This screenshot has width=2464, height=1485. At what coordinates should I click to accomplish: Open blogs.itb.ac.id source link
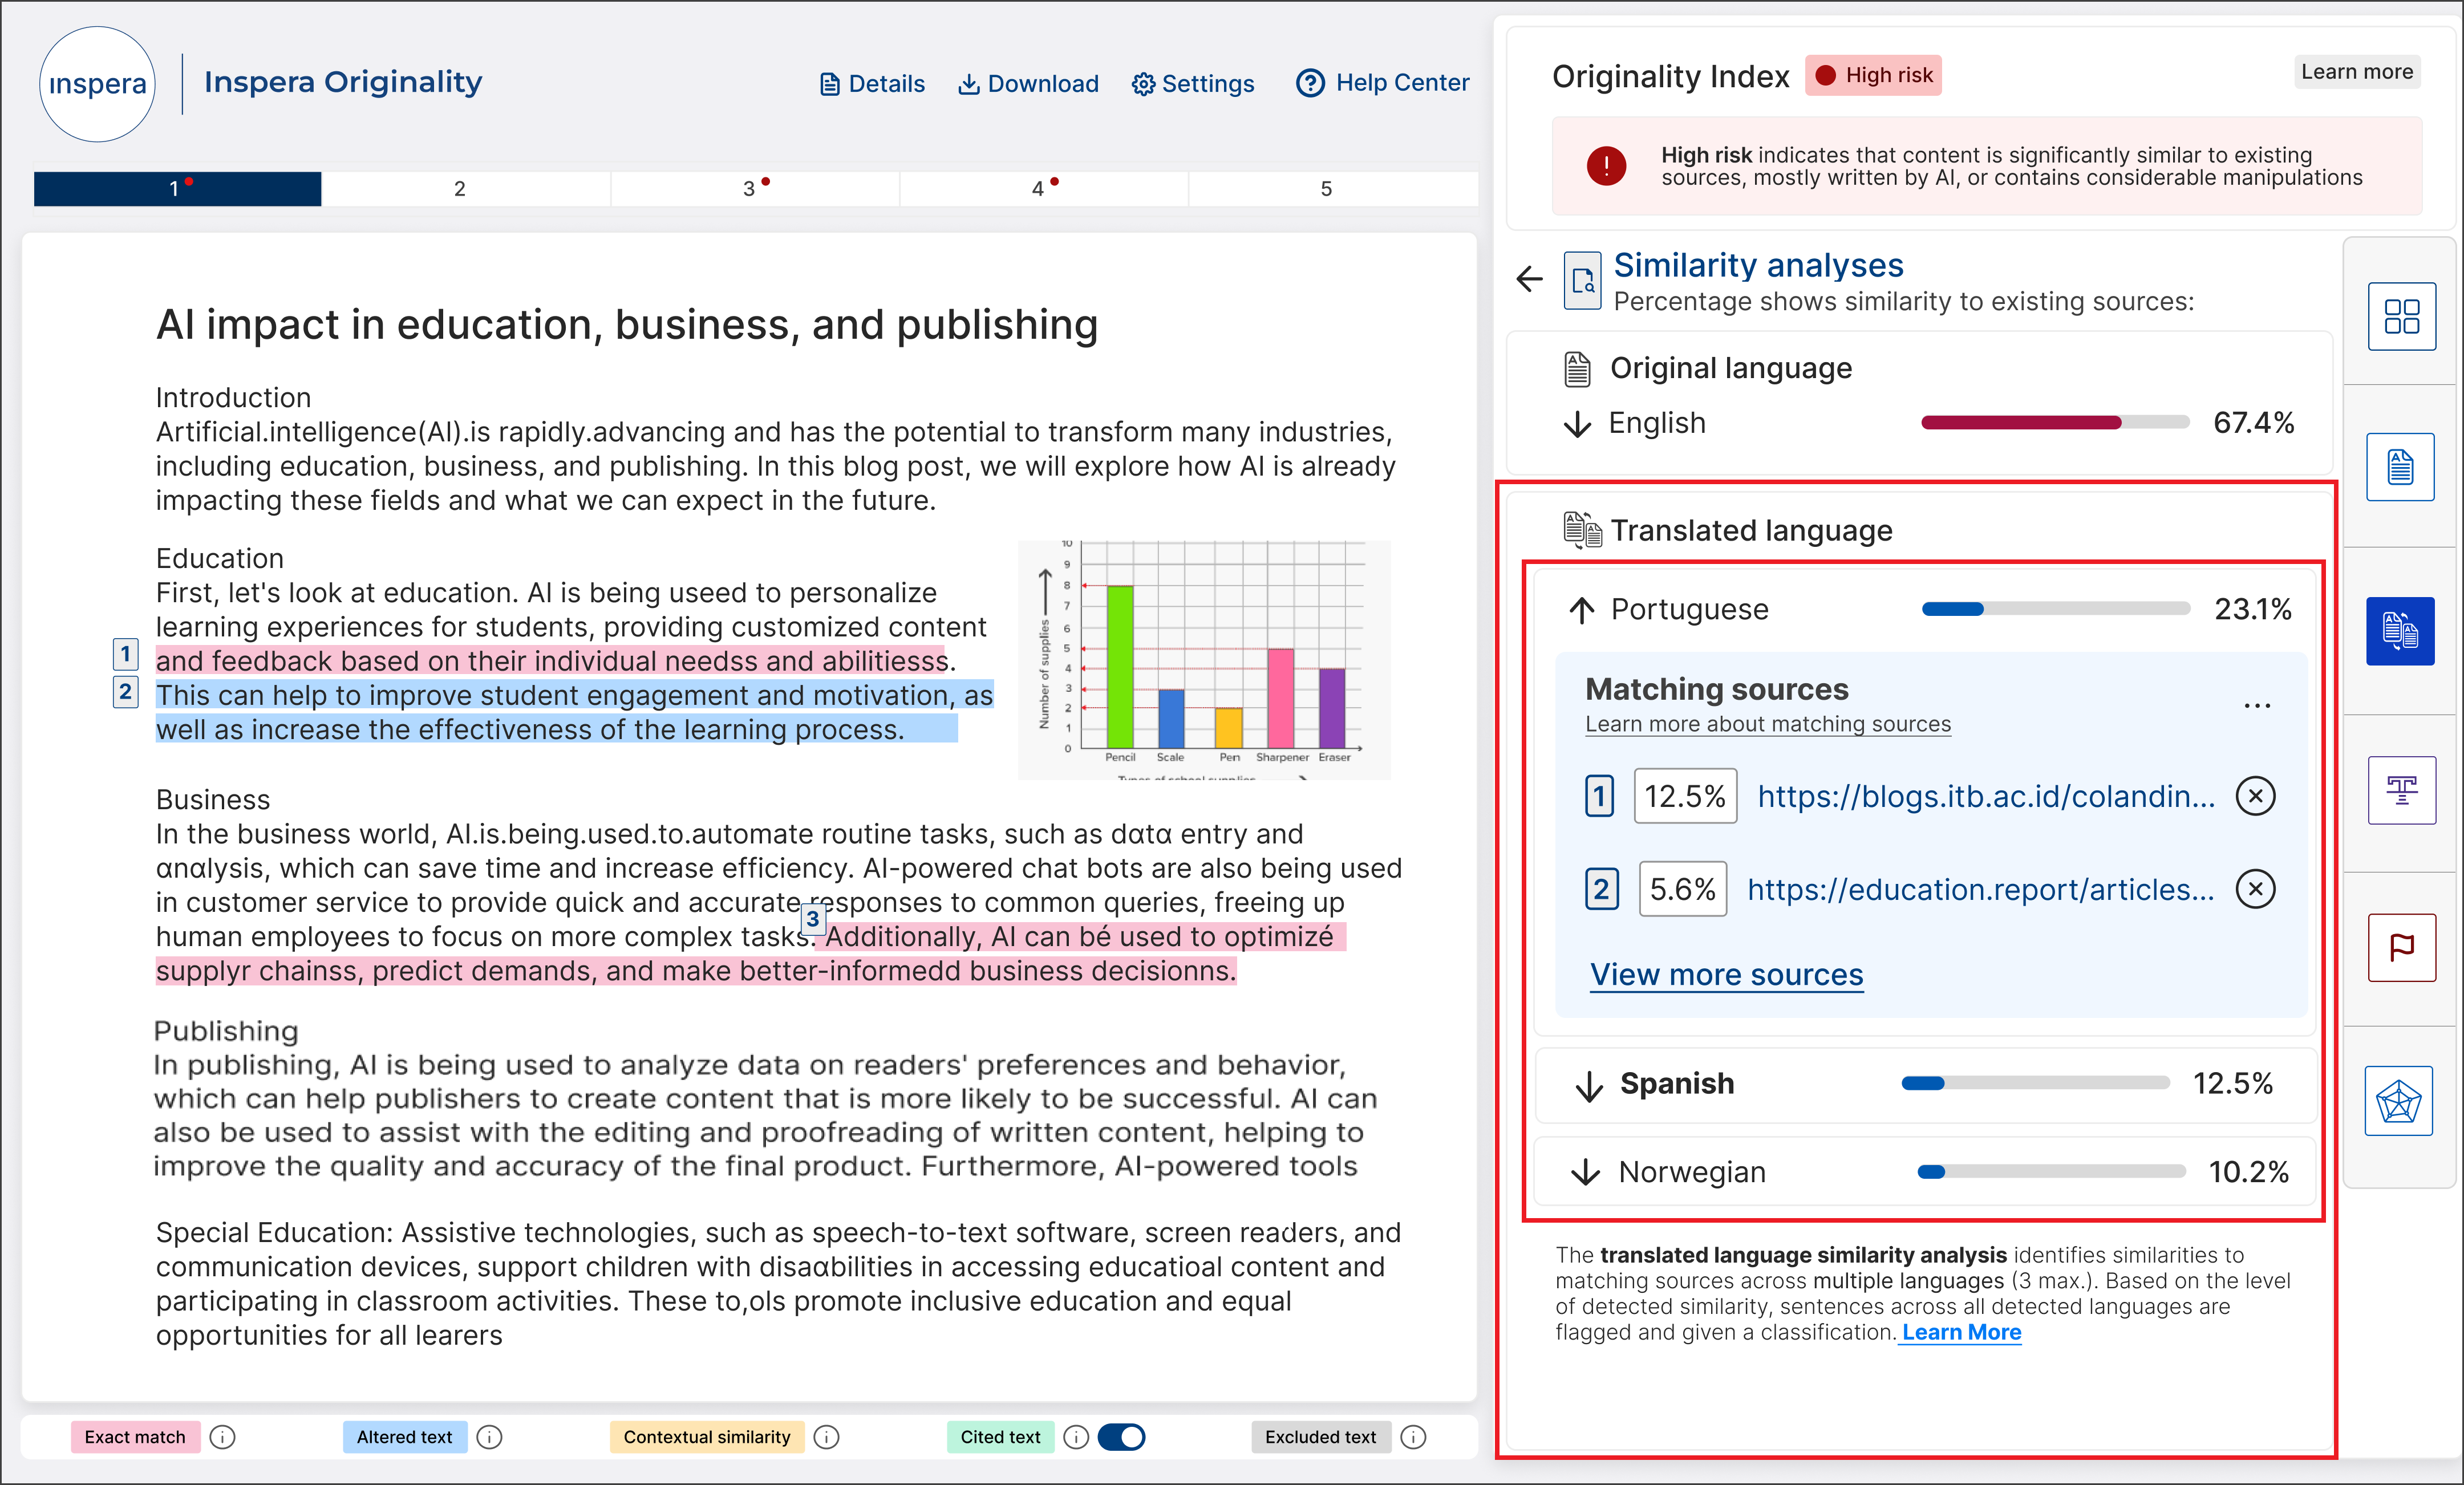[1986, 796]
